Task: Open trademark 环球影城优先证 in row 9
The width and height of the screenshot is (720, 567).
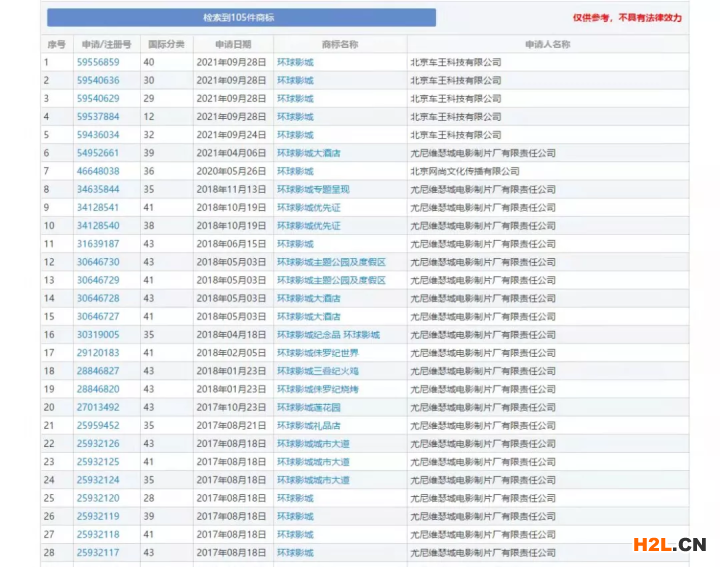Action: 309,208
